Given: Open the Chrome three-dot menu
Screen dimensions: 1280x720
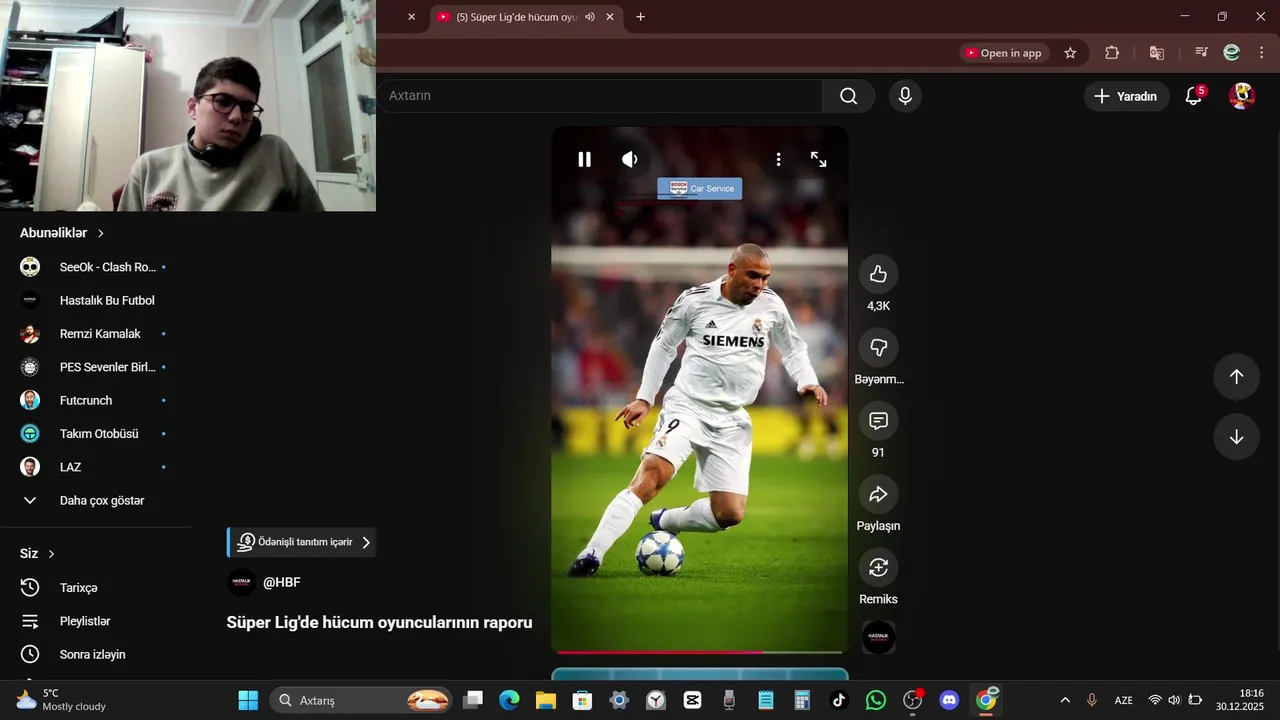Looking at the screenshot, I should pos(1262,53).
